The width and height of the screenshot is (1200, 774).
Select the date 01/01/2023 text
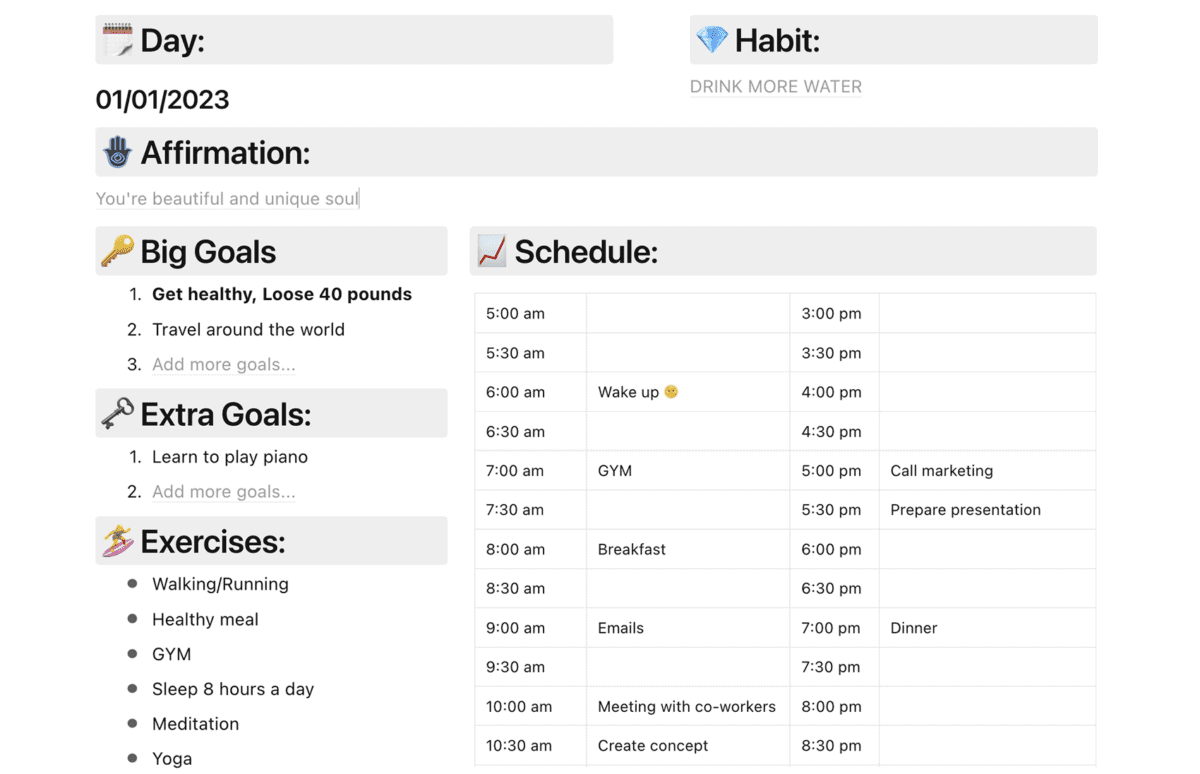coord(163,100)
